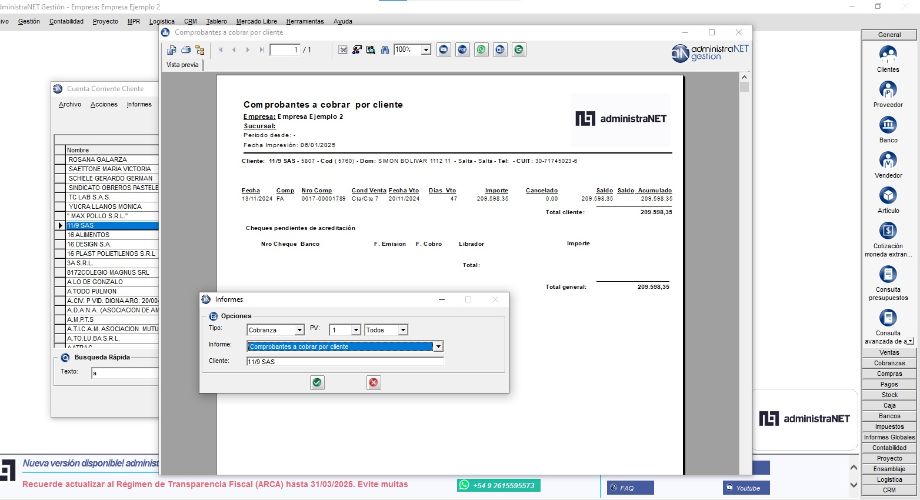Screen dimensions: 920x500
Task: Print the report with the printer icon
Action: (186, 50)
